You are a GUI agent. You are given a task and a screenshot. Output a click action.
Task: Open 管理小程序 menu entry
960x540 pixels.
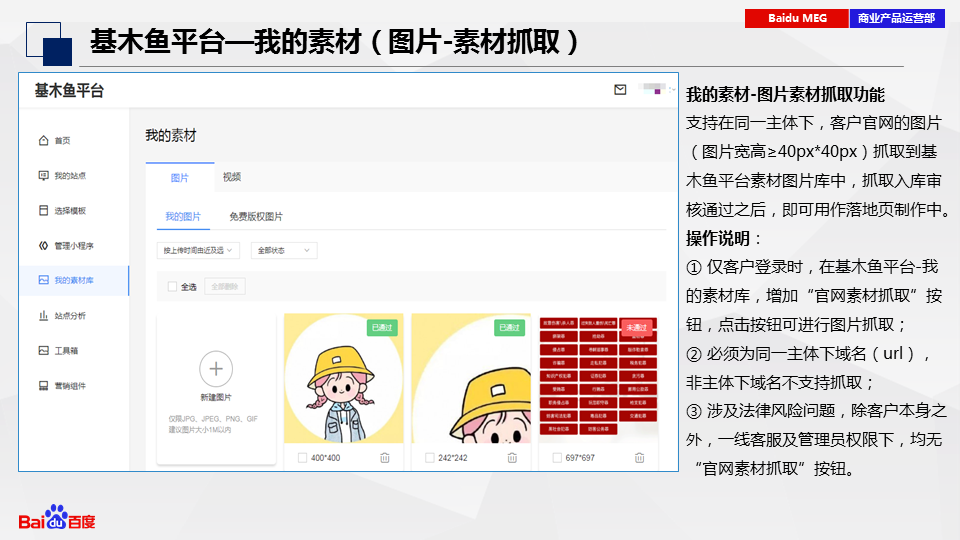(x=74, y=246)
